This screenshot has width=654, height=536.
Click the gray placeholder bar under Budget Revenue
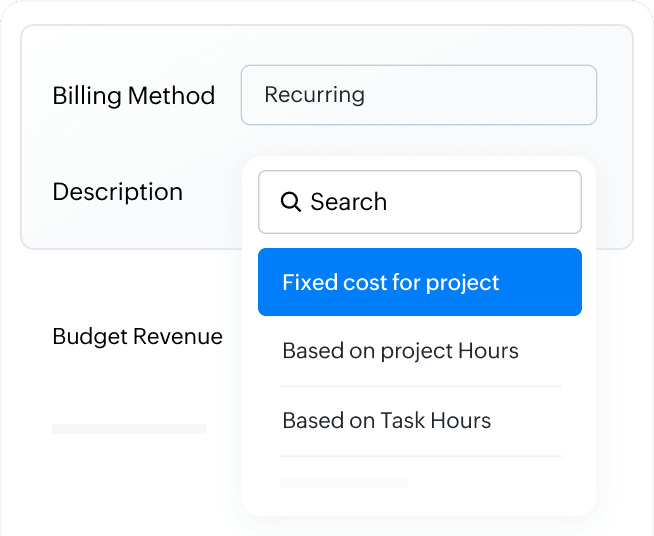pos(129,429)
